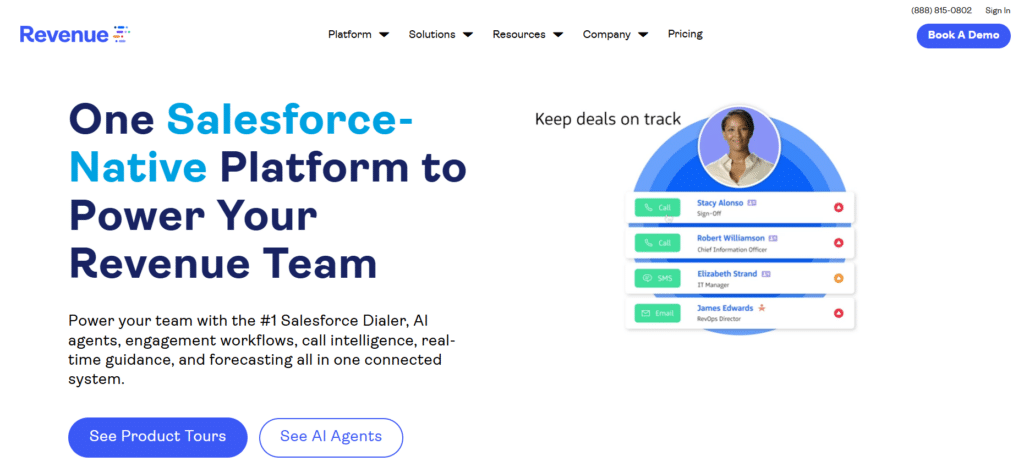Click the circular profile photo of the woman
Image resolution: width=1024 pixels, height=467 pixels.
[x=739, y=146]
